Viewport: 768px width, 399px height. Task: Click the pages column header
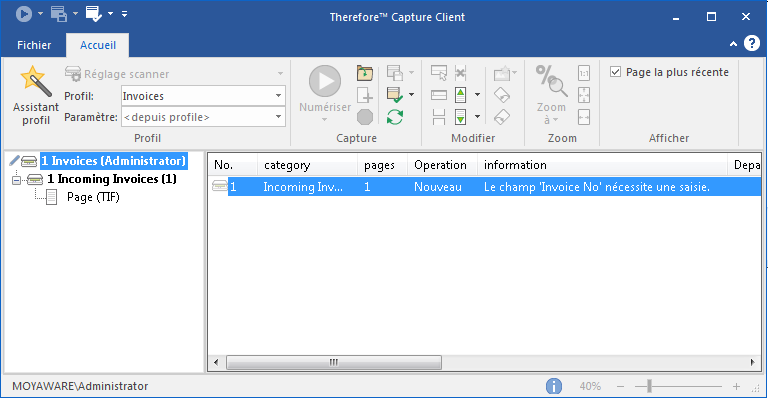383,165
